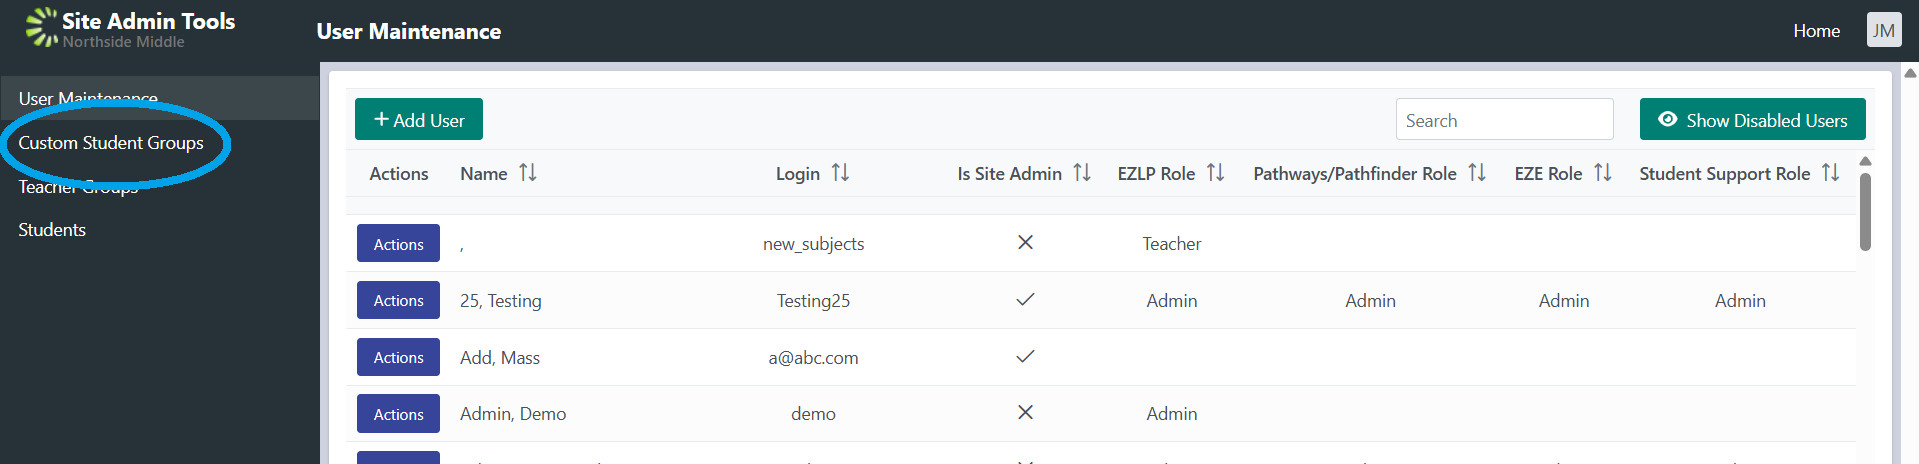Open Teacher Groups in the sidebar

[78, 187]
